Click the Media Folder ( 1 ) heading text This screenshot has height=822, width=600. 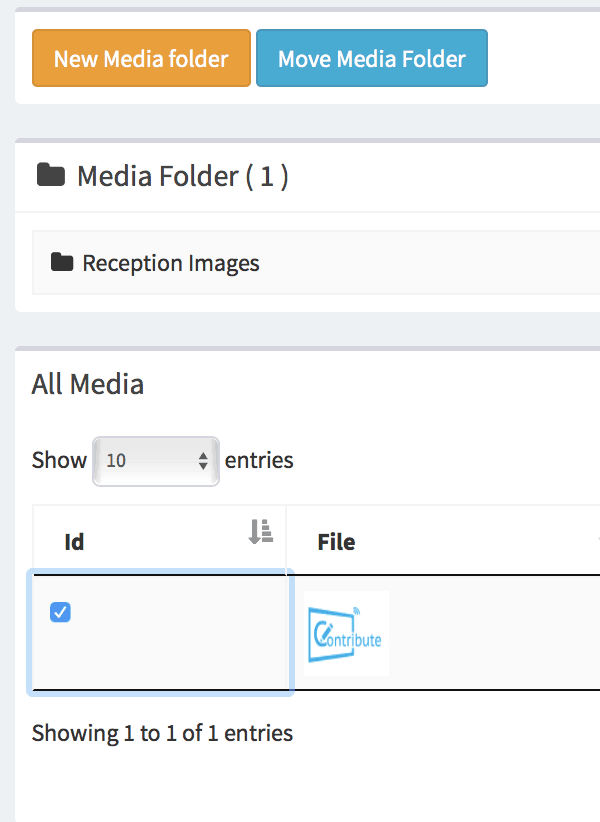click(x=183, y=176)
